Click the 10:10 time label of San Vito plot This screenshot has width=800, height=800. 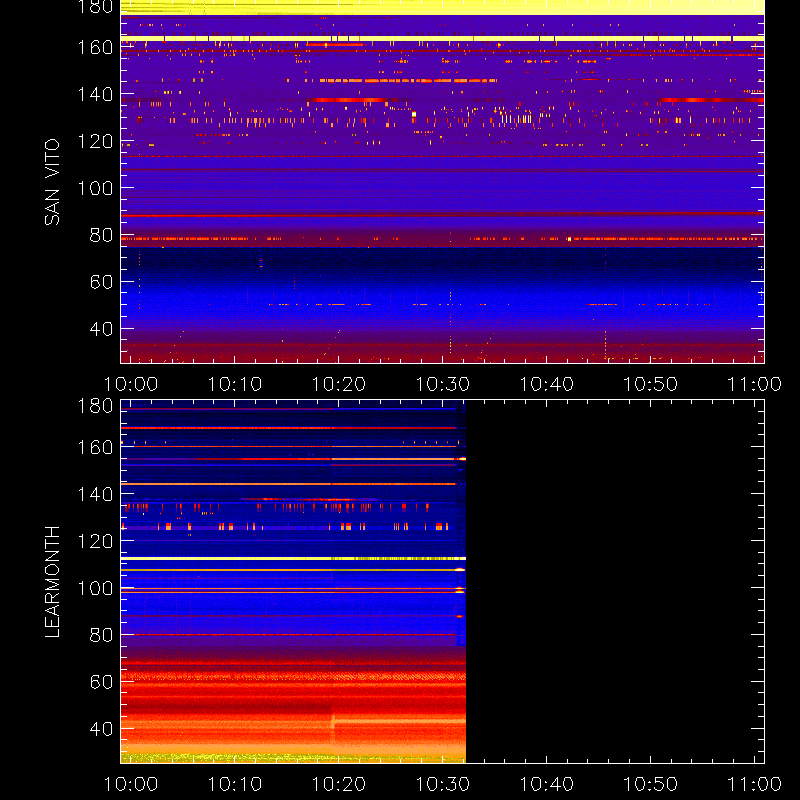point(235,384)
